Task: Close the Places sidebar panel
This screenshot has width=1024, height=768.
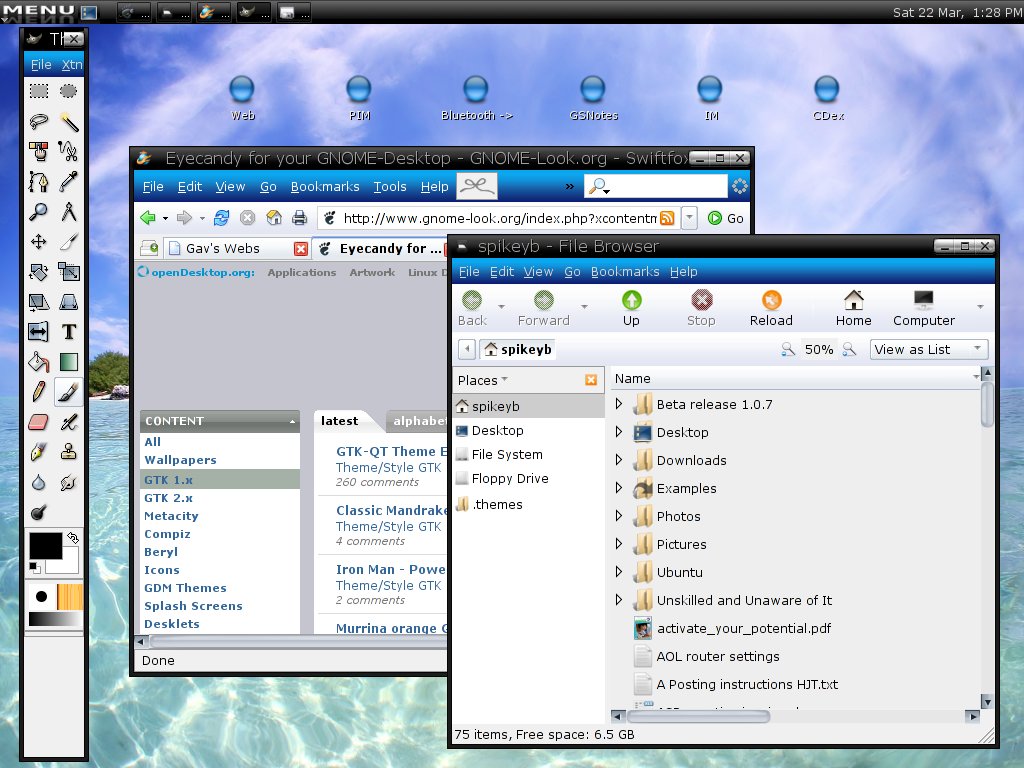Action: click(x=591, y=380)
